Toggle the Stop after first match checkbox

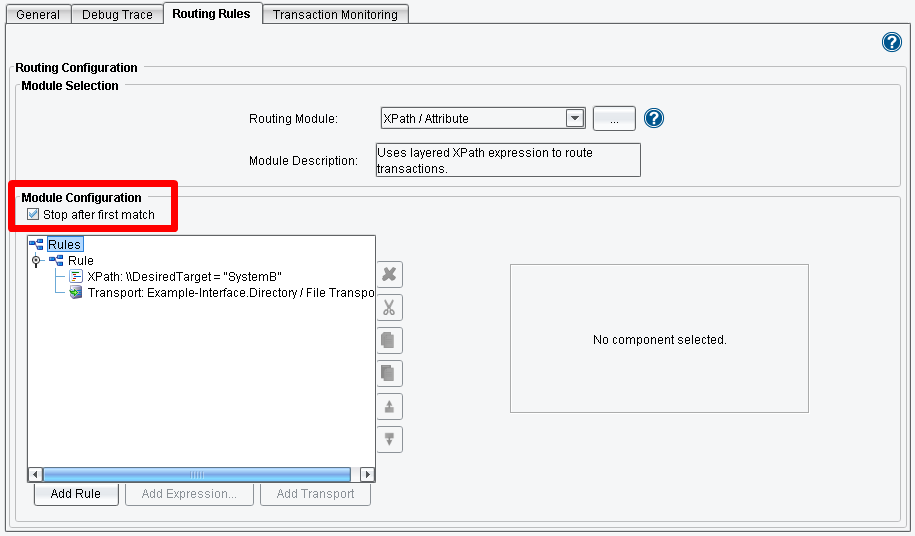tap(34, 215)
